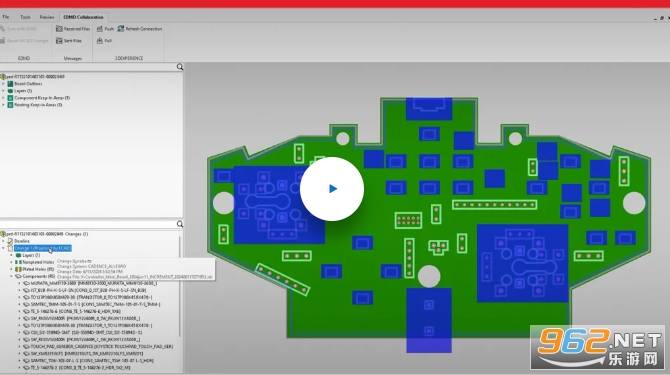670x375 pixels.
Task: Click into the upper tree search field
Action: 88,67
